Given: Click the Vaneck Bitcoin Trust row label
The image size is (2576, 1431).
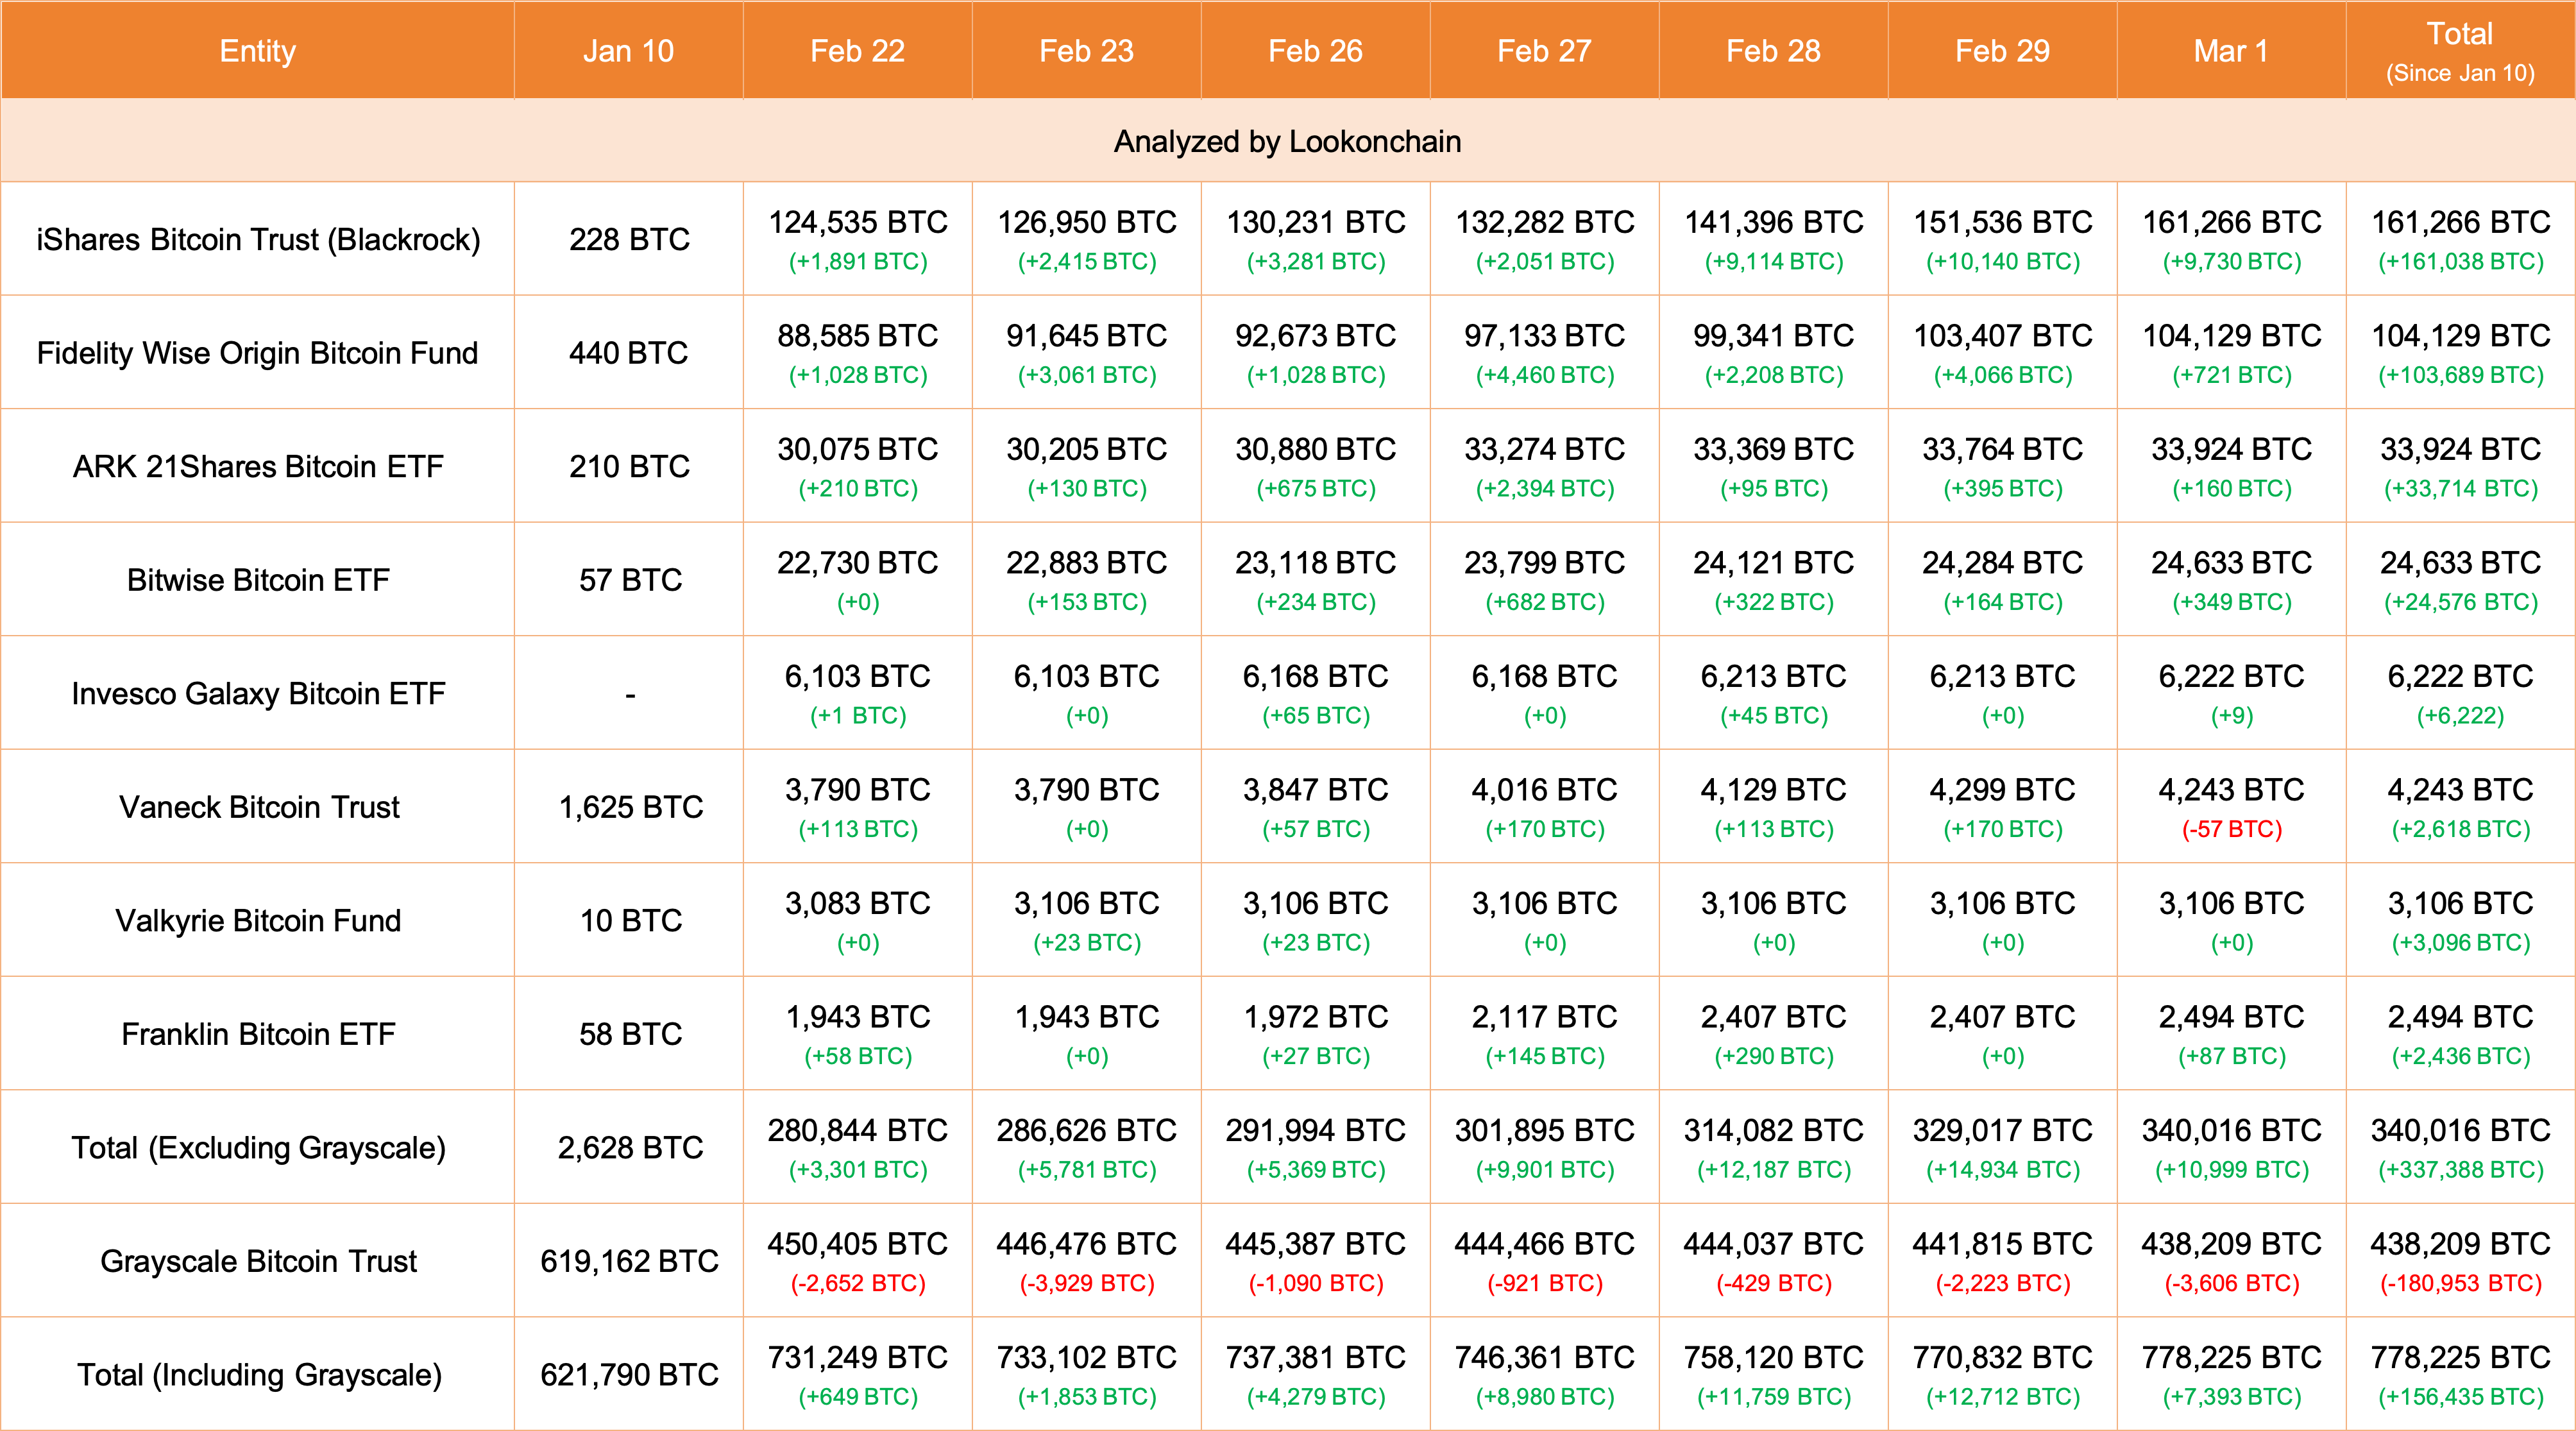Looking at the screenshot, I should [259, 807].
